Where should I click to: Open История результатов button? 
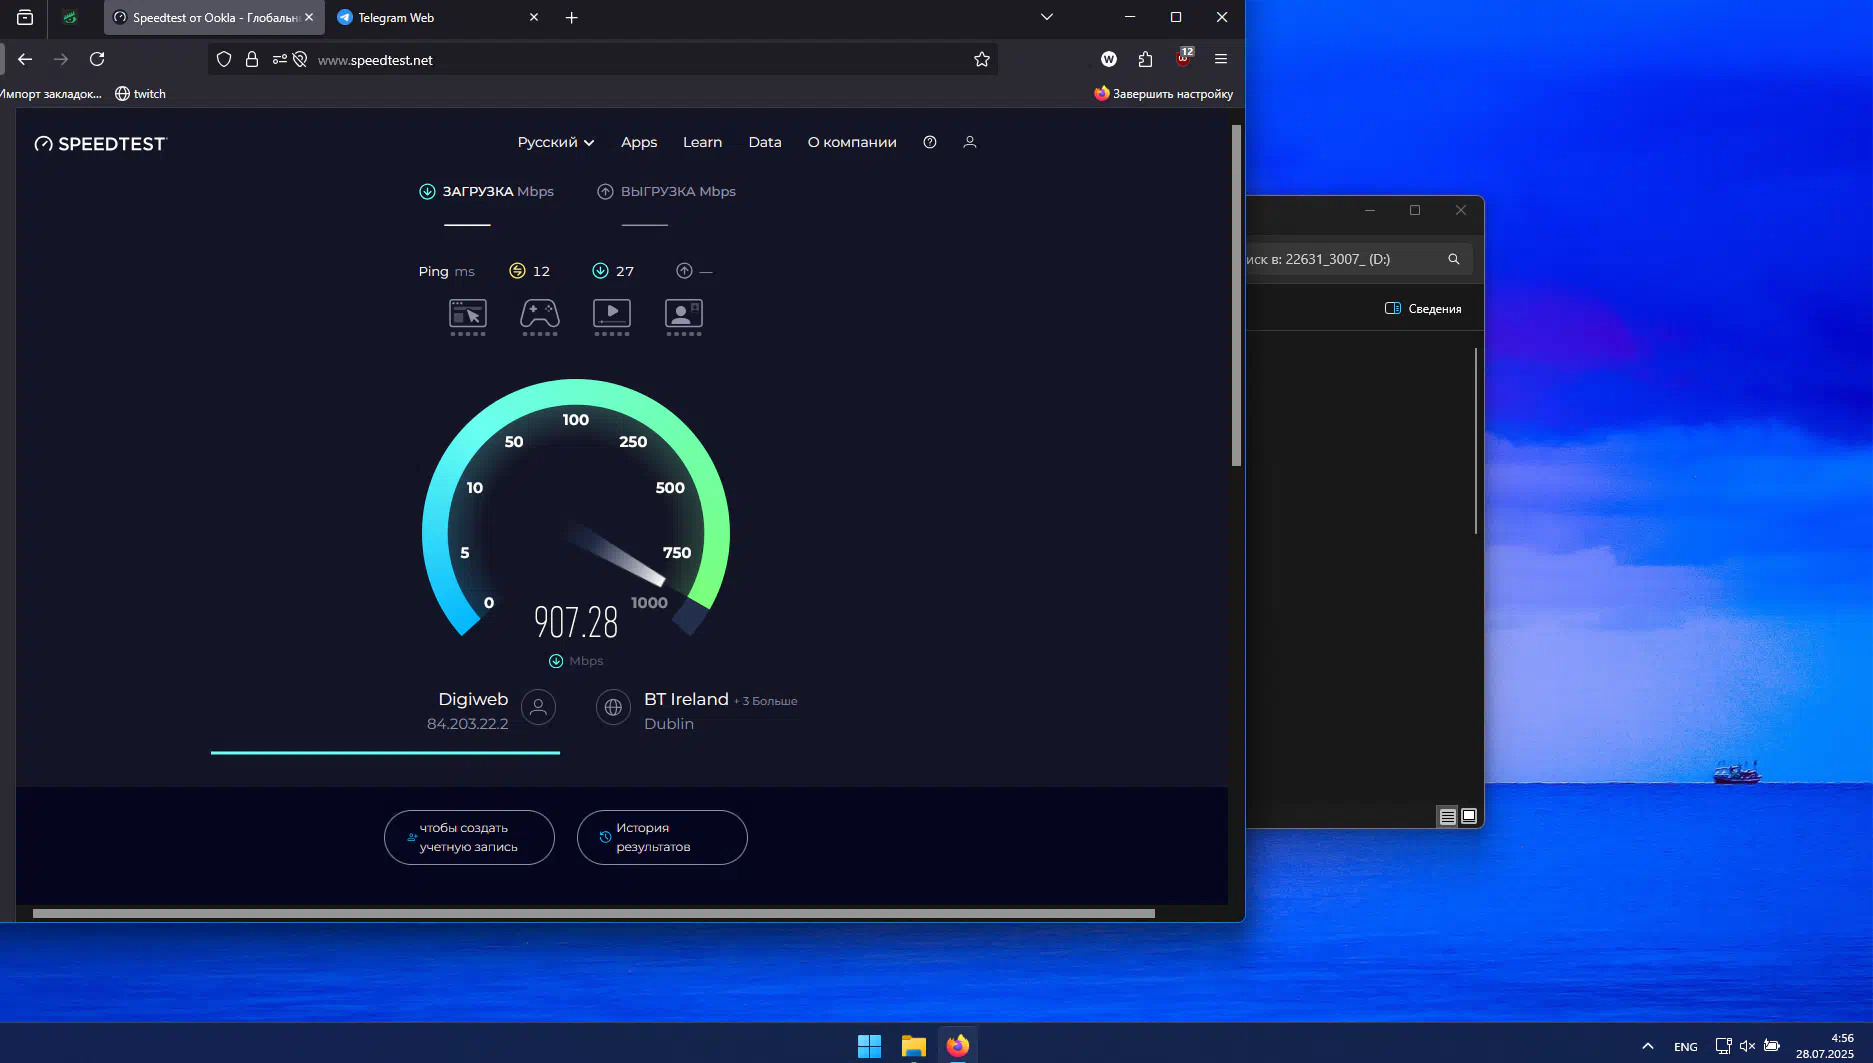(x=662, y=837)
